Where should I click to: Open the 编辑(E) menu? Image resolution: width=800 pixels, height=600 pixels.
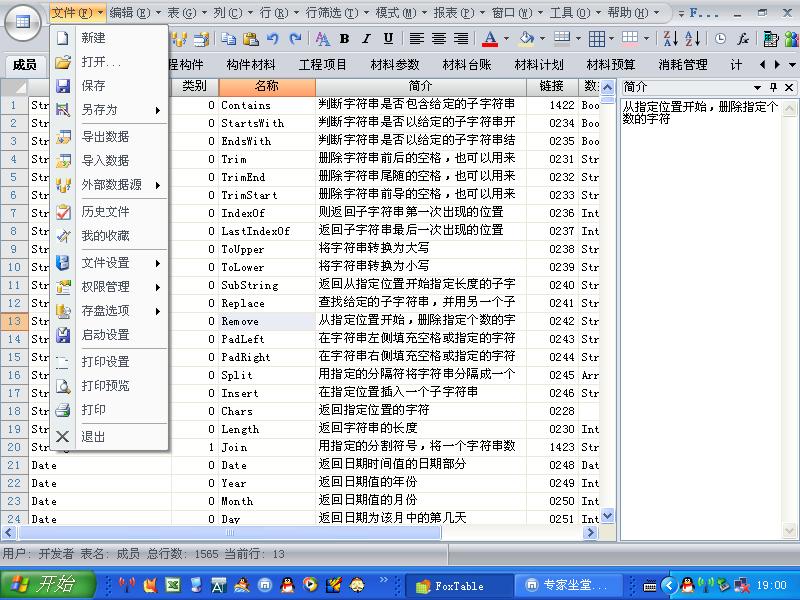click(135, 13)
